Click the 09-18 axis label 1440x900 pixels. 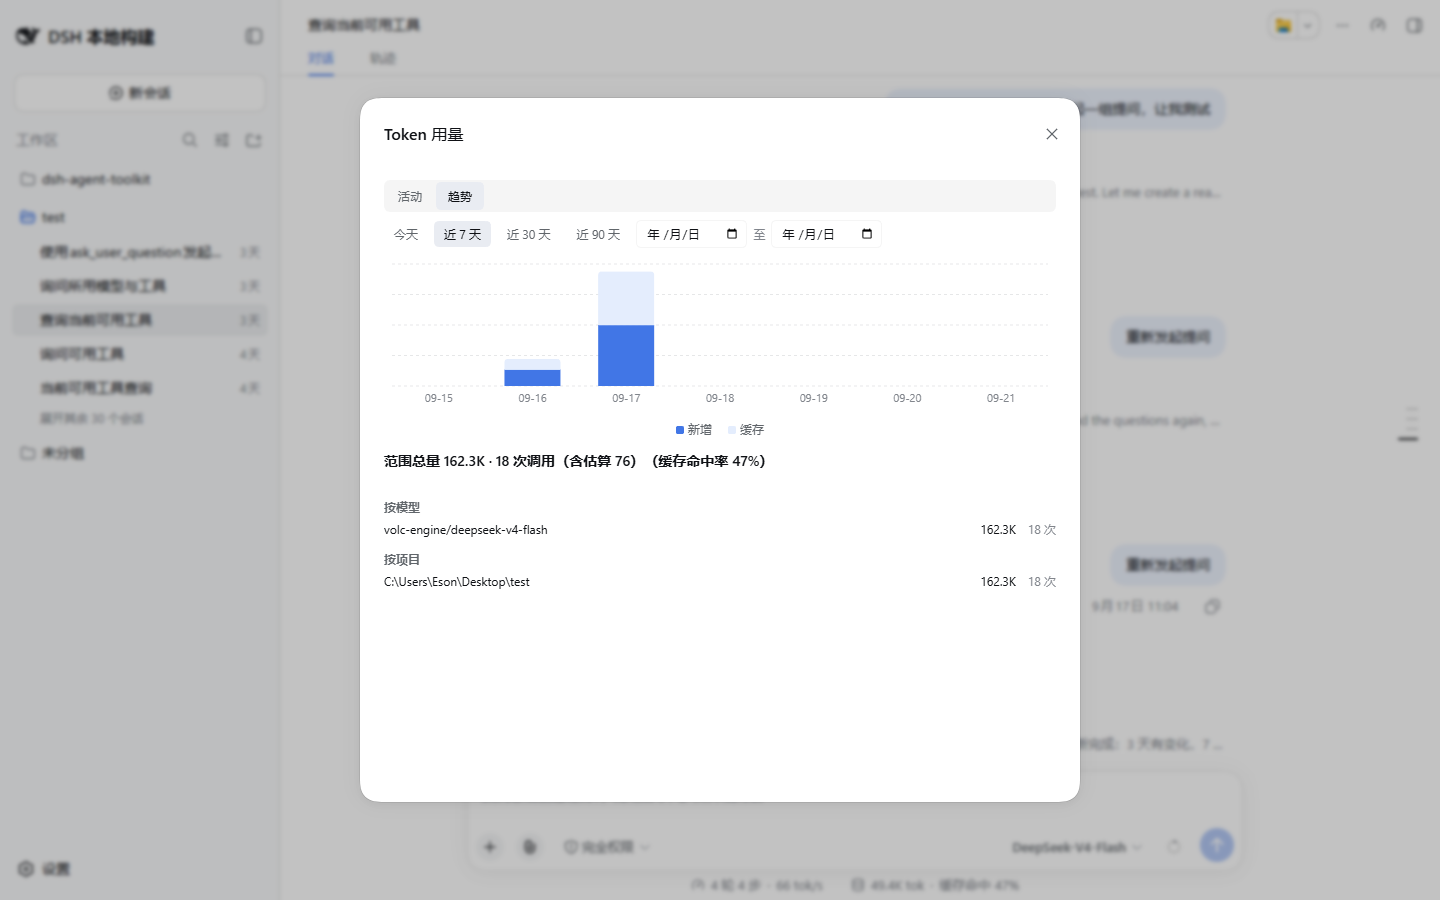point(720,398)
